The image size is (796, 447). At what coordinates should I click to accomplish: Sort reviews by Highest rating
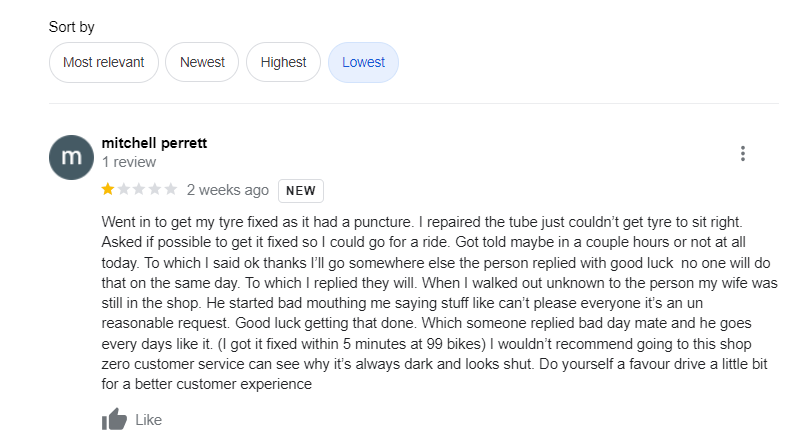[283, 62]
